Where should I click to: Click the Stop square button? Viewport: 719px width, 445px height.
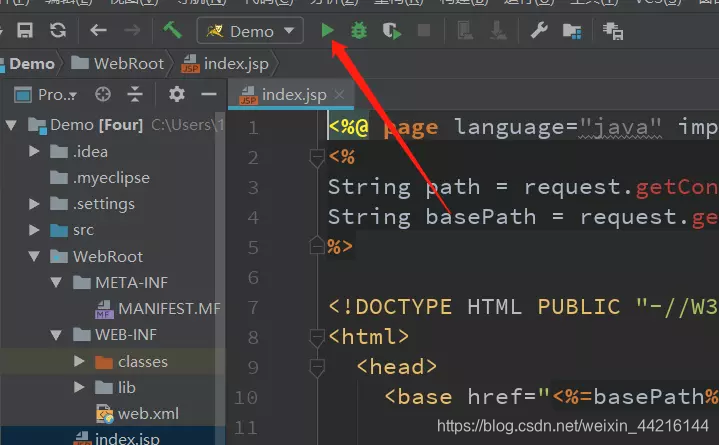(x=424, y=31)
